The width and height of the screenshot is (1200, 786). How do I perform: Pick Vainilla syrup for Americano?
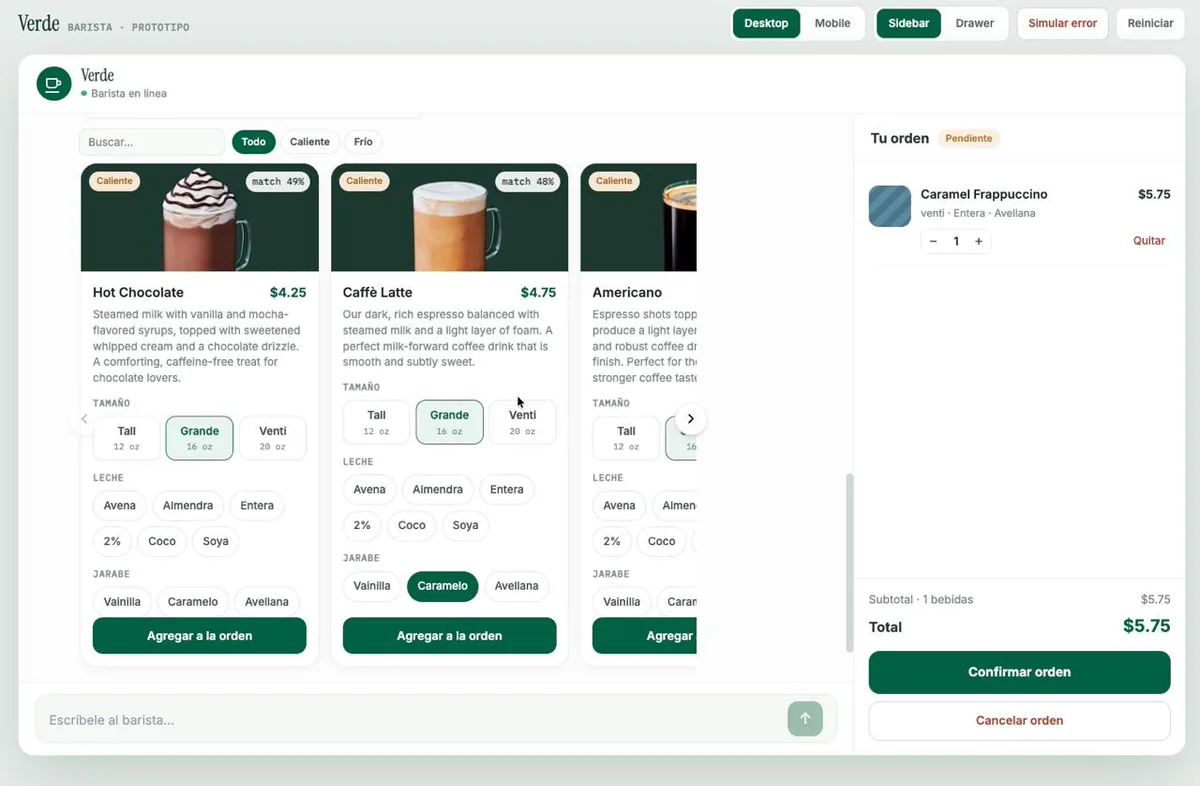click(x=622, y=602)
